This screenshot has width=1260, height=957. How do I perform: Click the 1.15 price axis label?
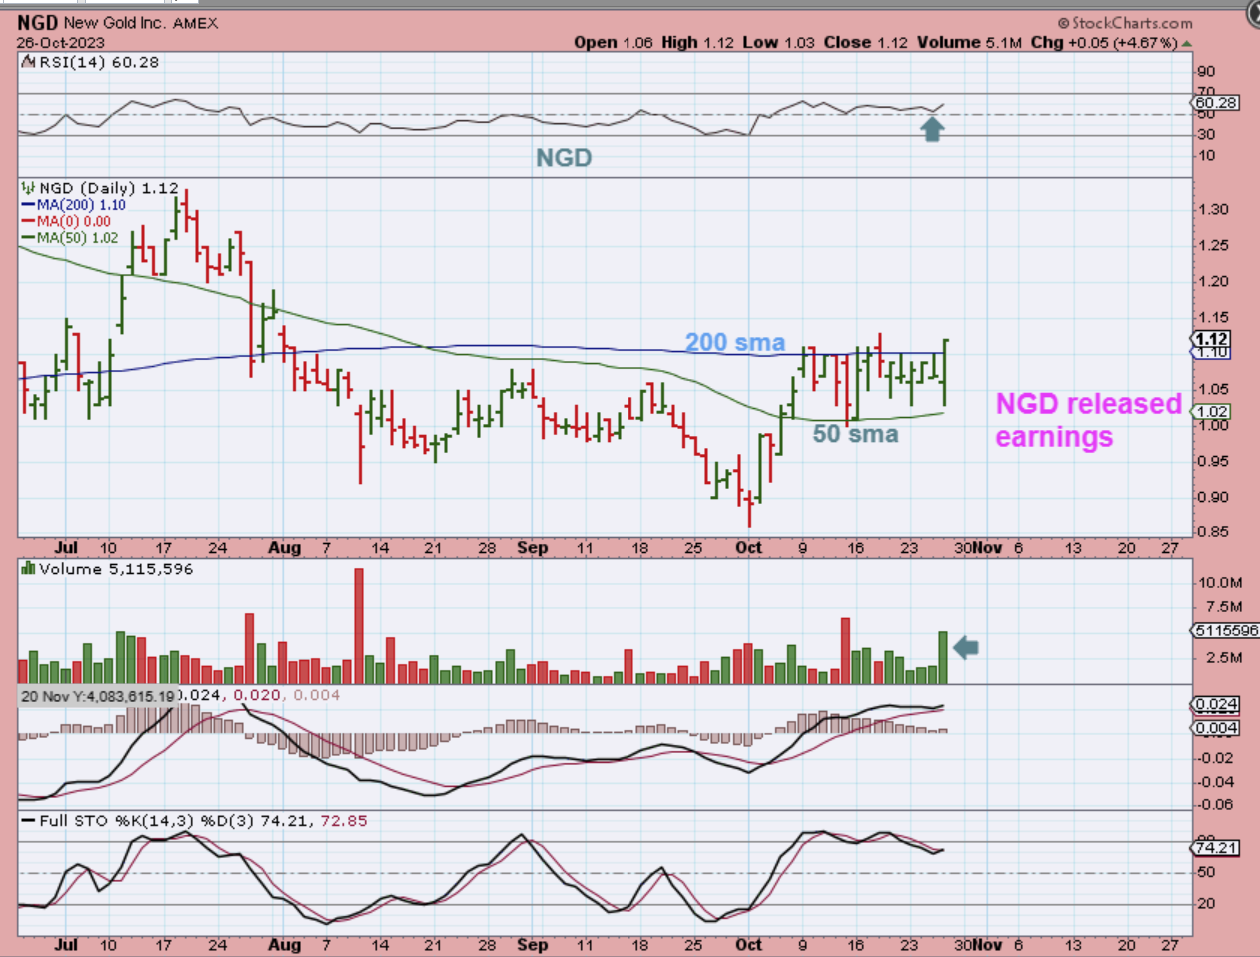(x=1213, y=318)
